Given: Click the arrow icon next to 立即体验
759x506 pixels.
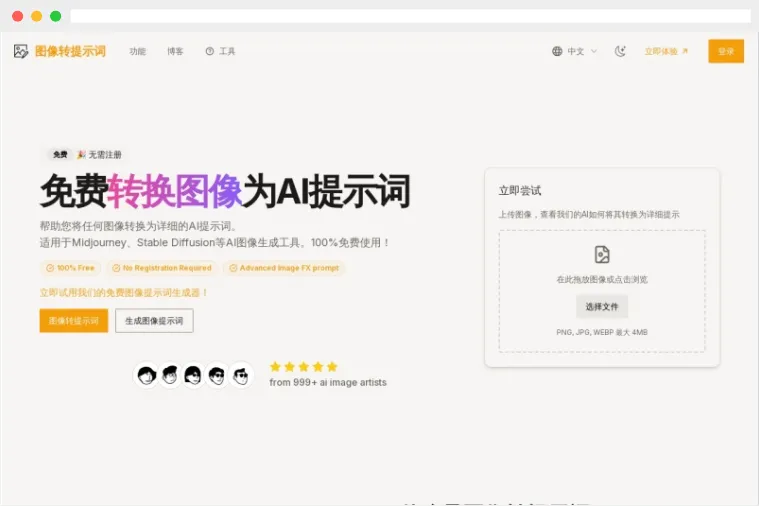Looking at the screenshot, I should [x=685, y=51].
